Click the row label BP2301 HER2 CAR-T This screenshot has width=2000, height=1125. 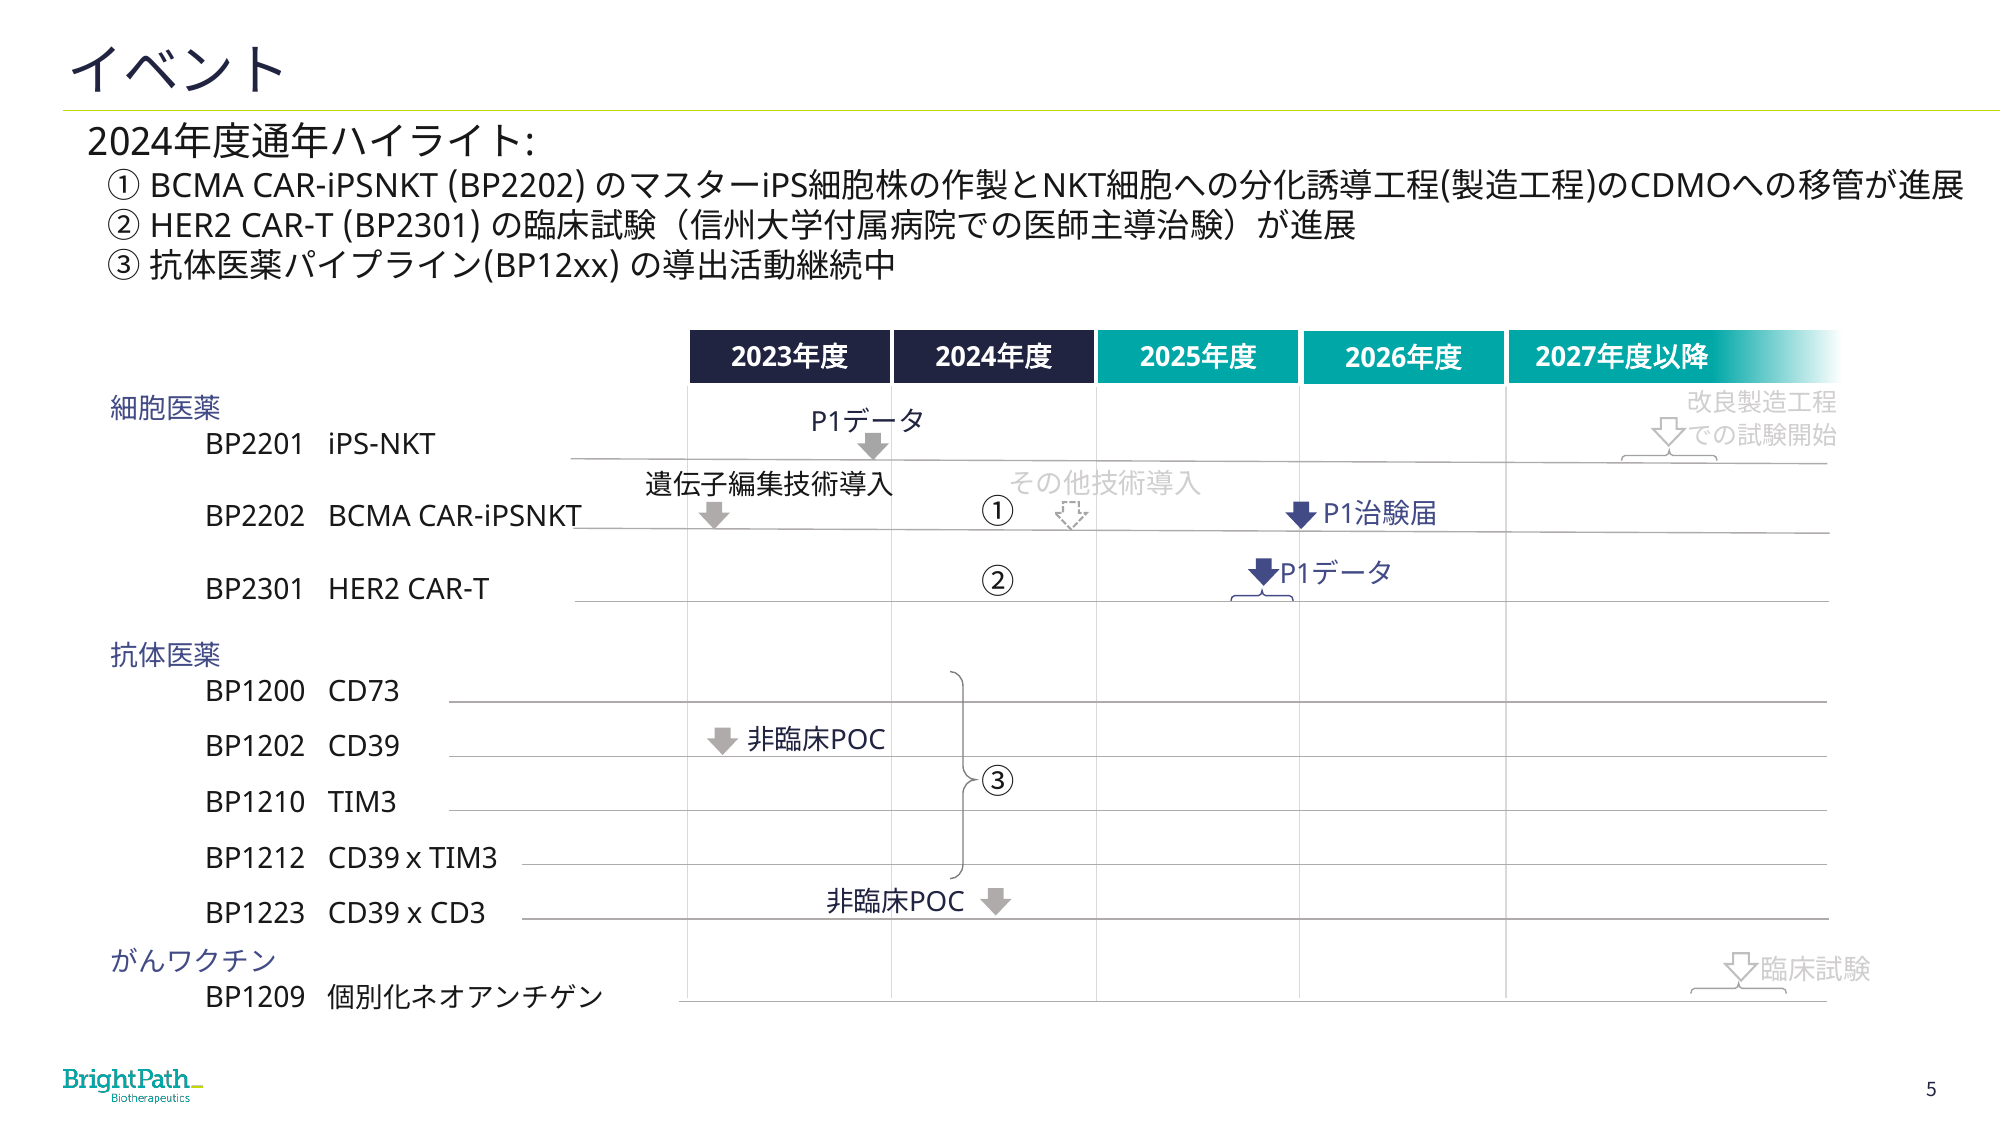tap(347, 589)
